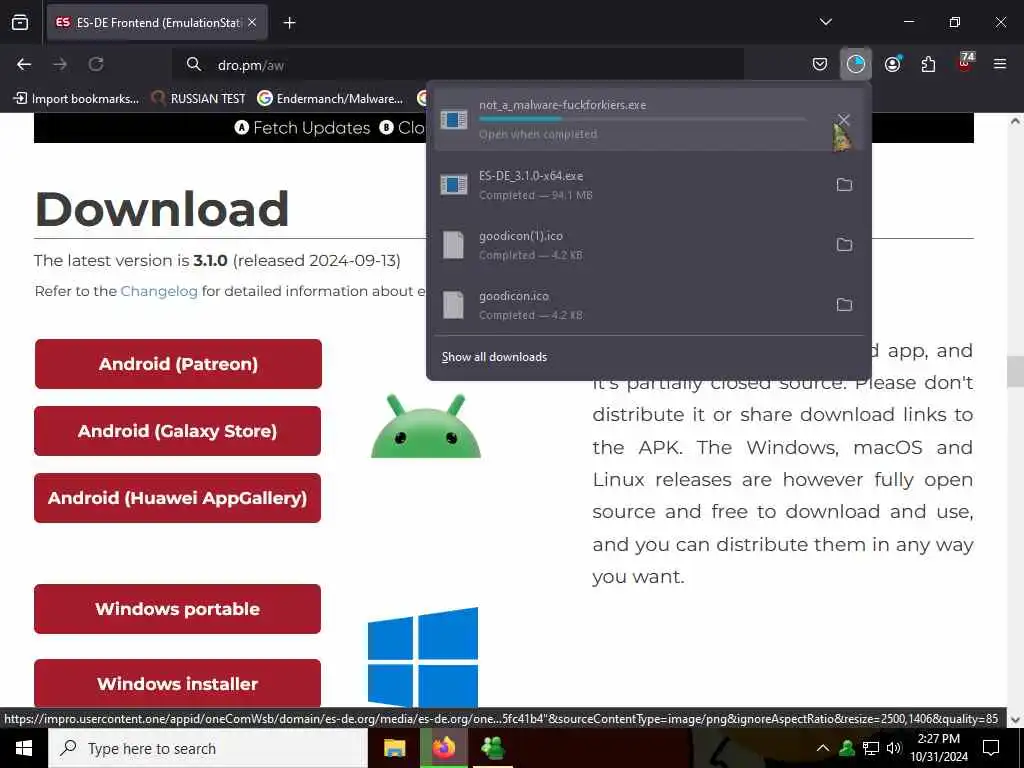Open the Extensions puzzle icon
This screenshot has width=1024, height=768.
(928, 64)
